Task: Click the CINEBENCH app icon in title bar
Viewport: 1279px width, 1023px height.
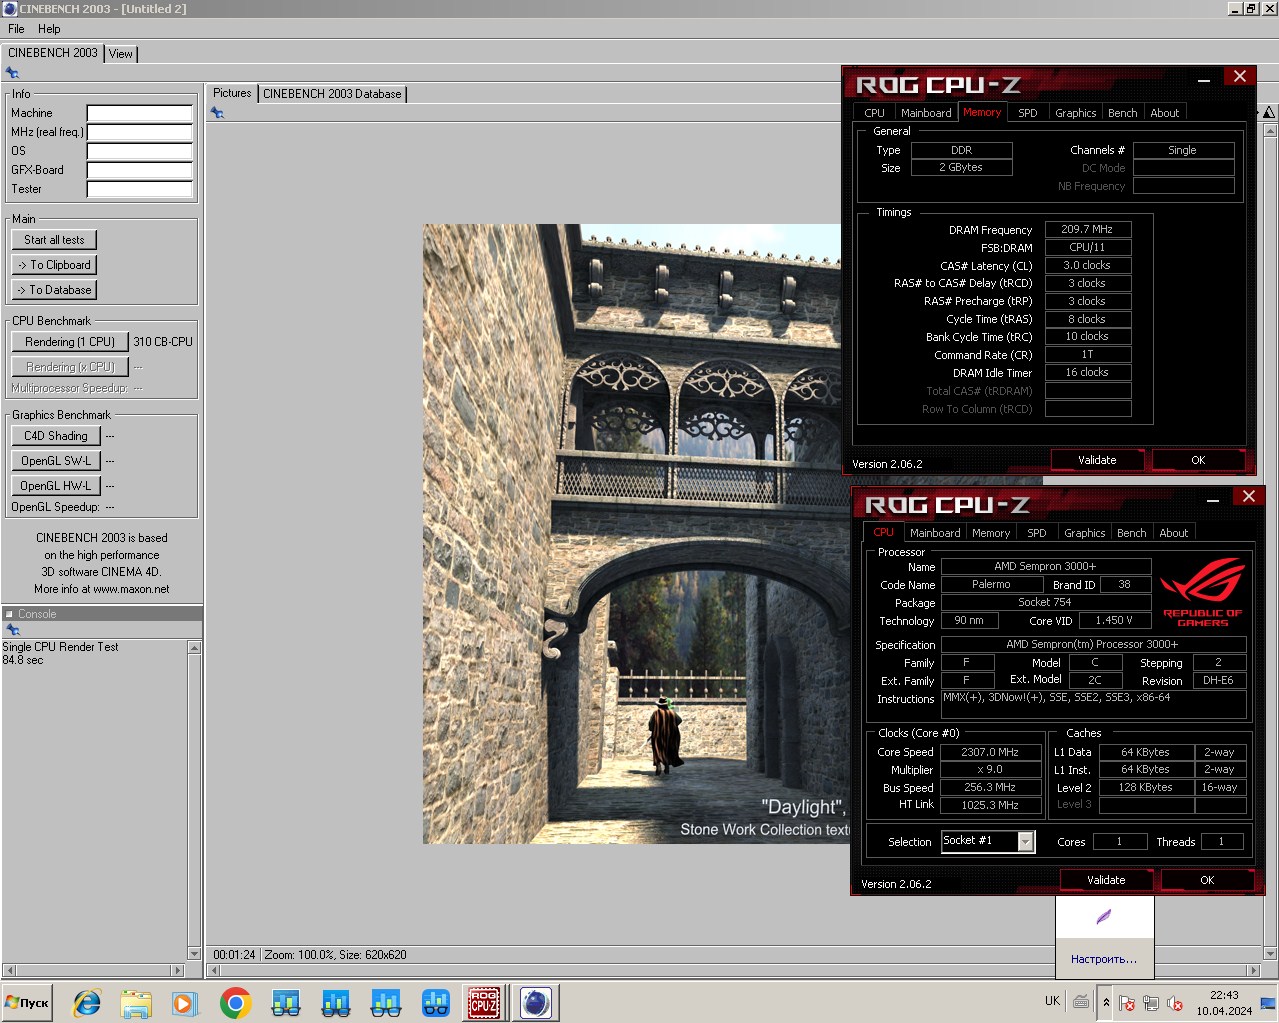Action: click(10, 9)
